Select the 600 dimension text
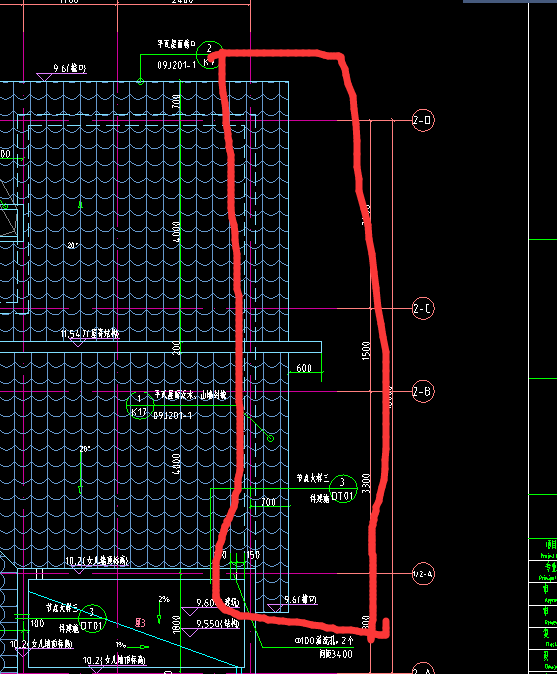The width and height of the screenshot is (557, 674). pyautogui.click(x=304, y=368)
